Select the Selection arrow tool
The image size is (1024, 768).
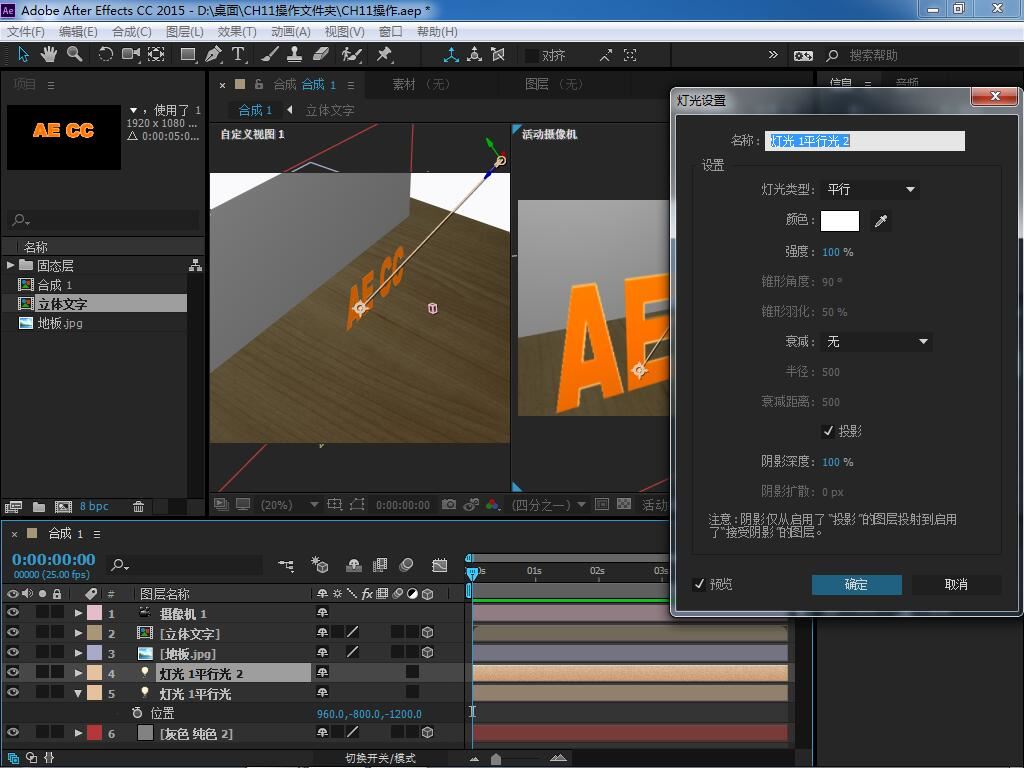[x=24, y=55]
